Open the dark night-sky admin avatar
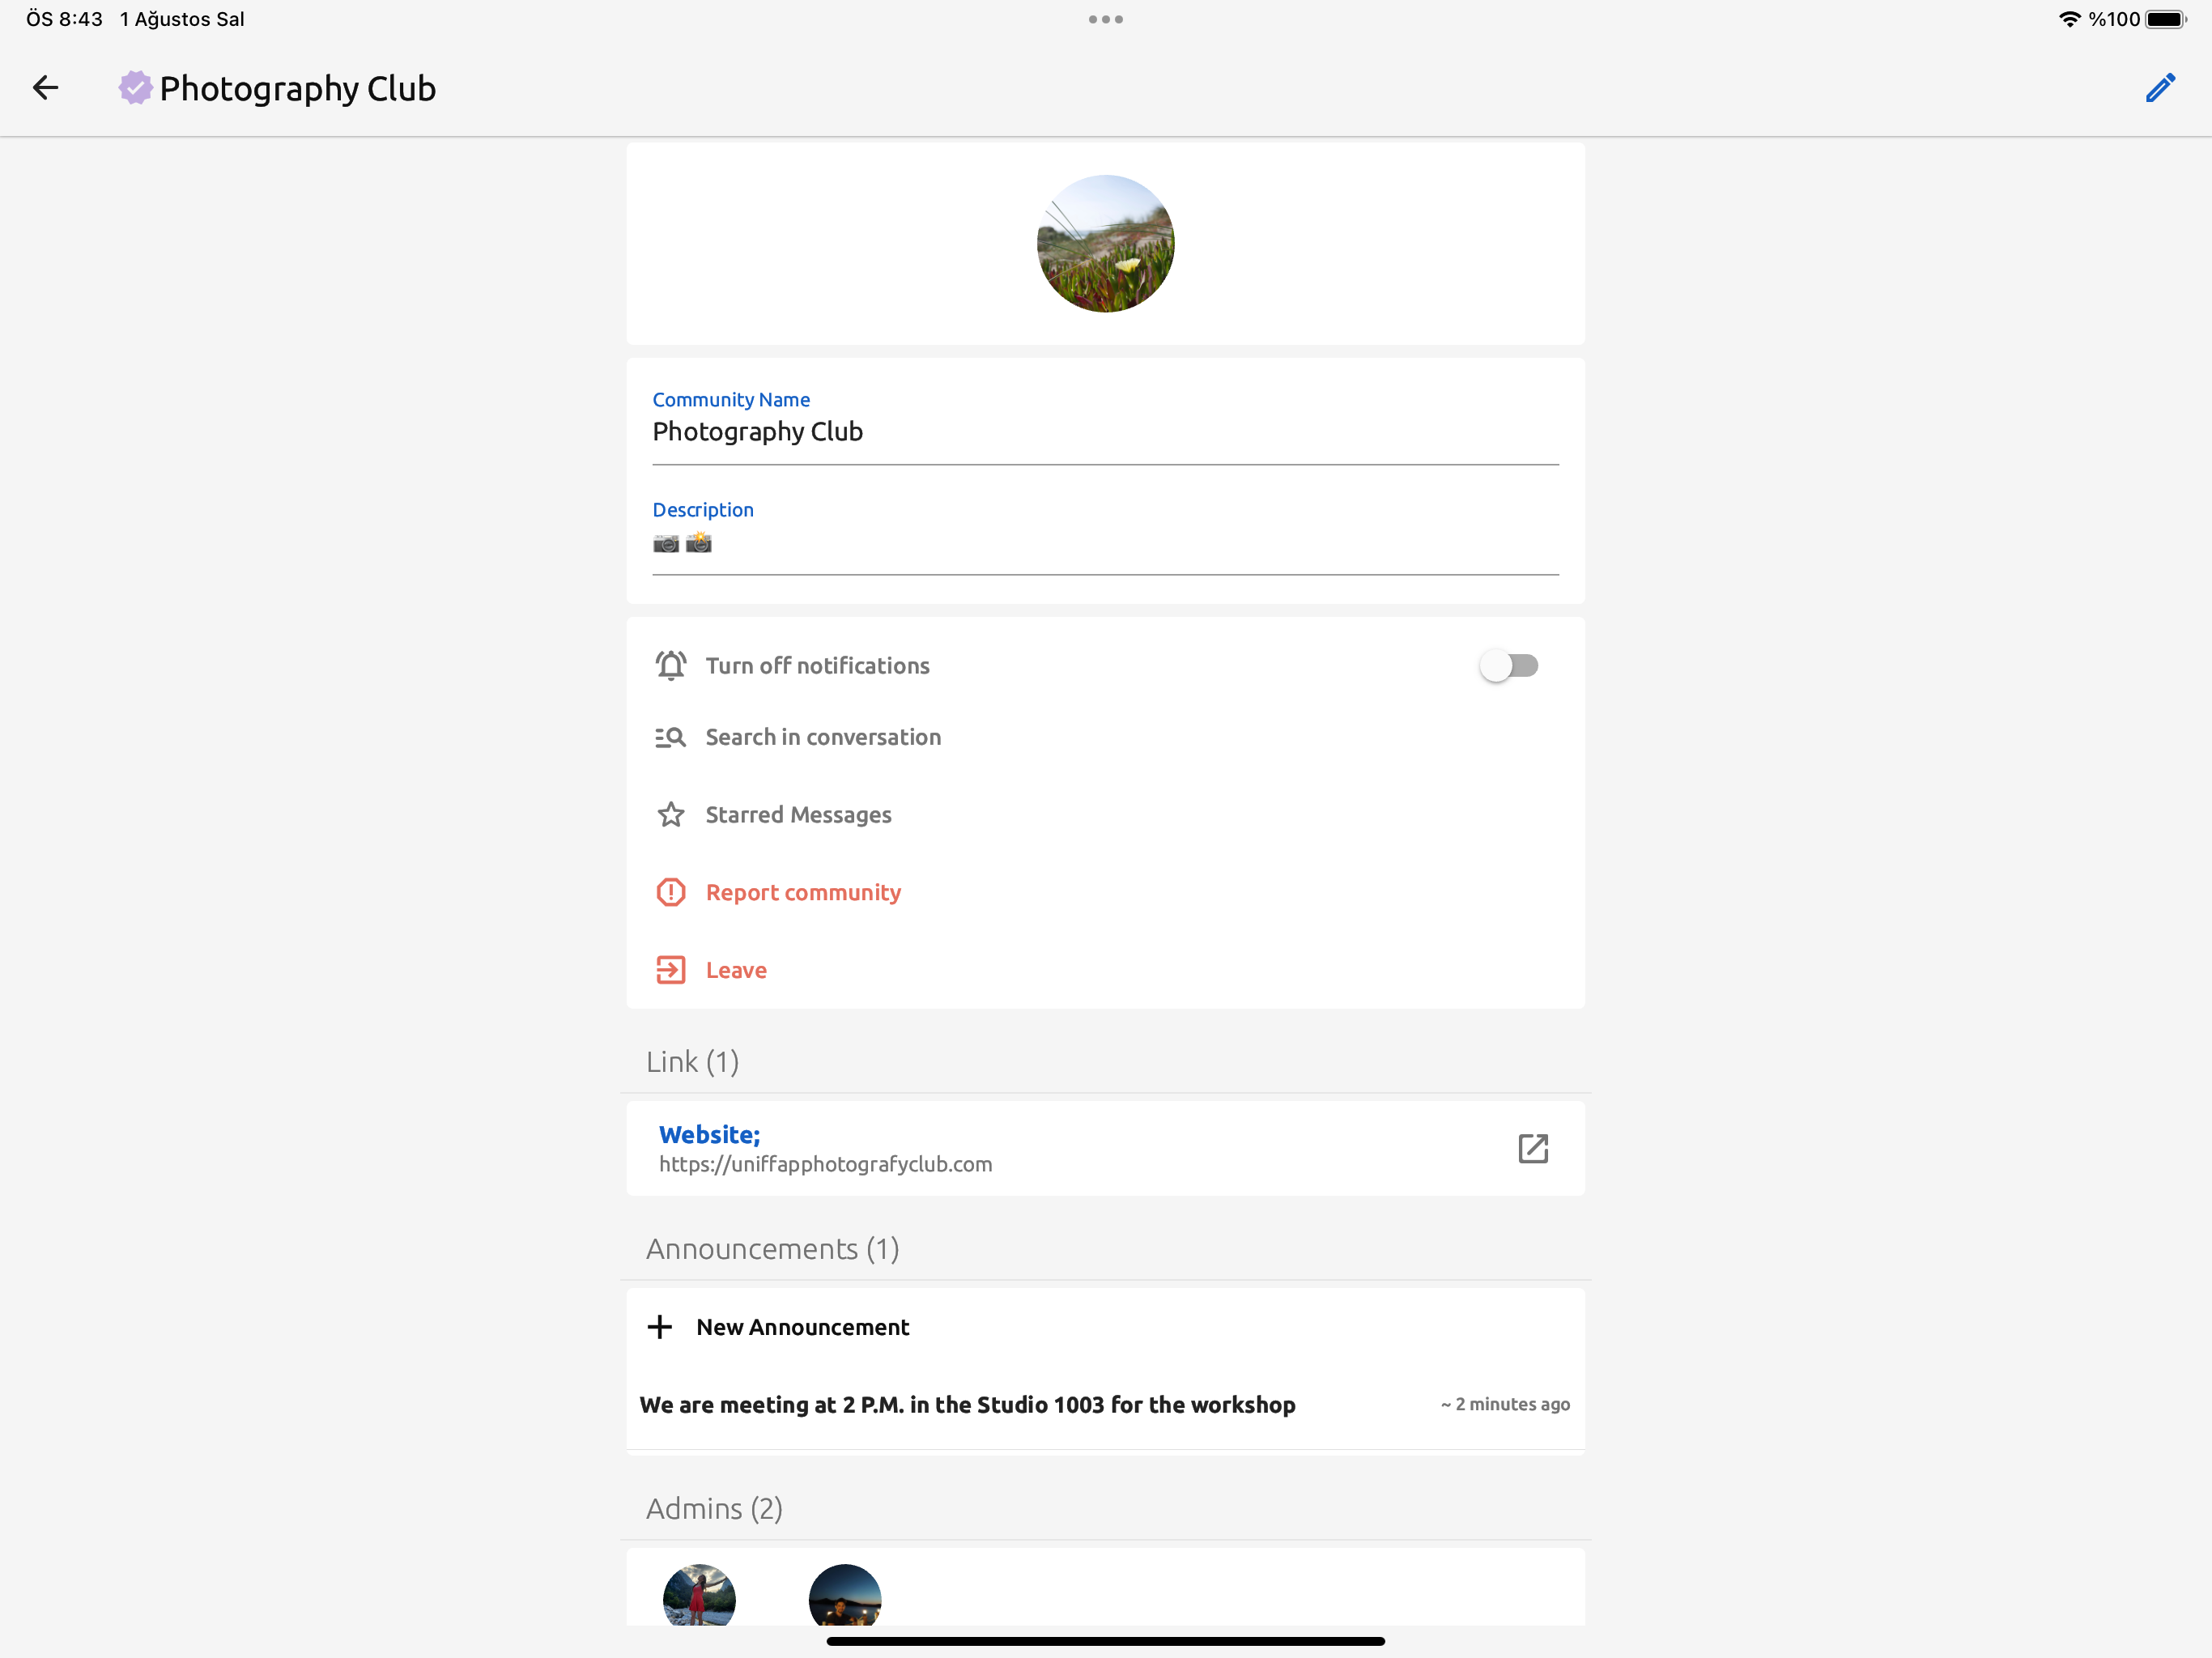Viewport: 2212px width, 1658px height. click(845, 1595)
